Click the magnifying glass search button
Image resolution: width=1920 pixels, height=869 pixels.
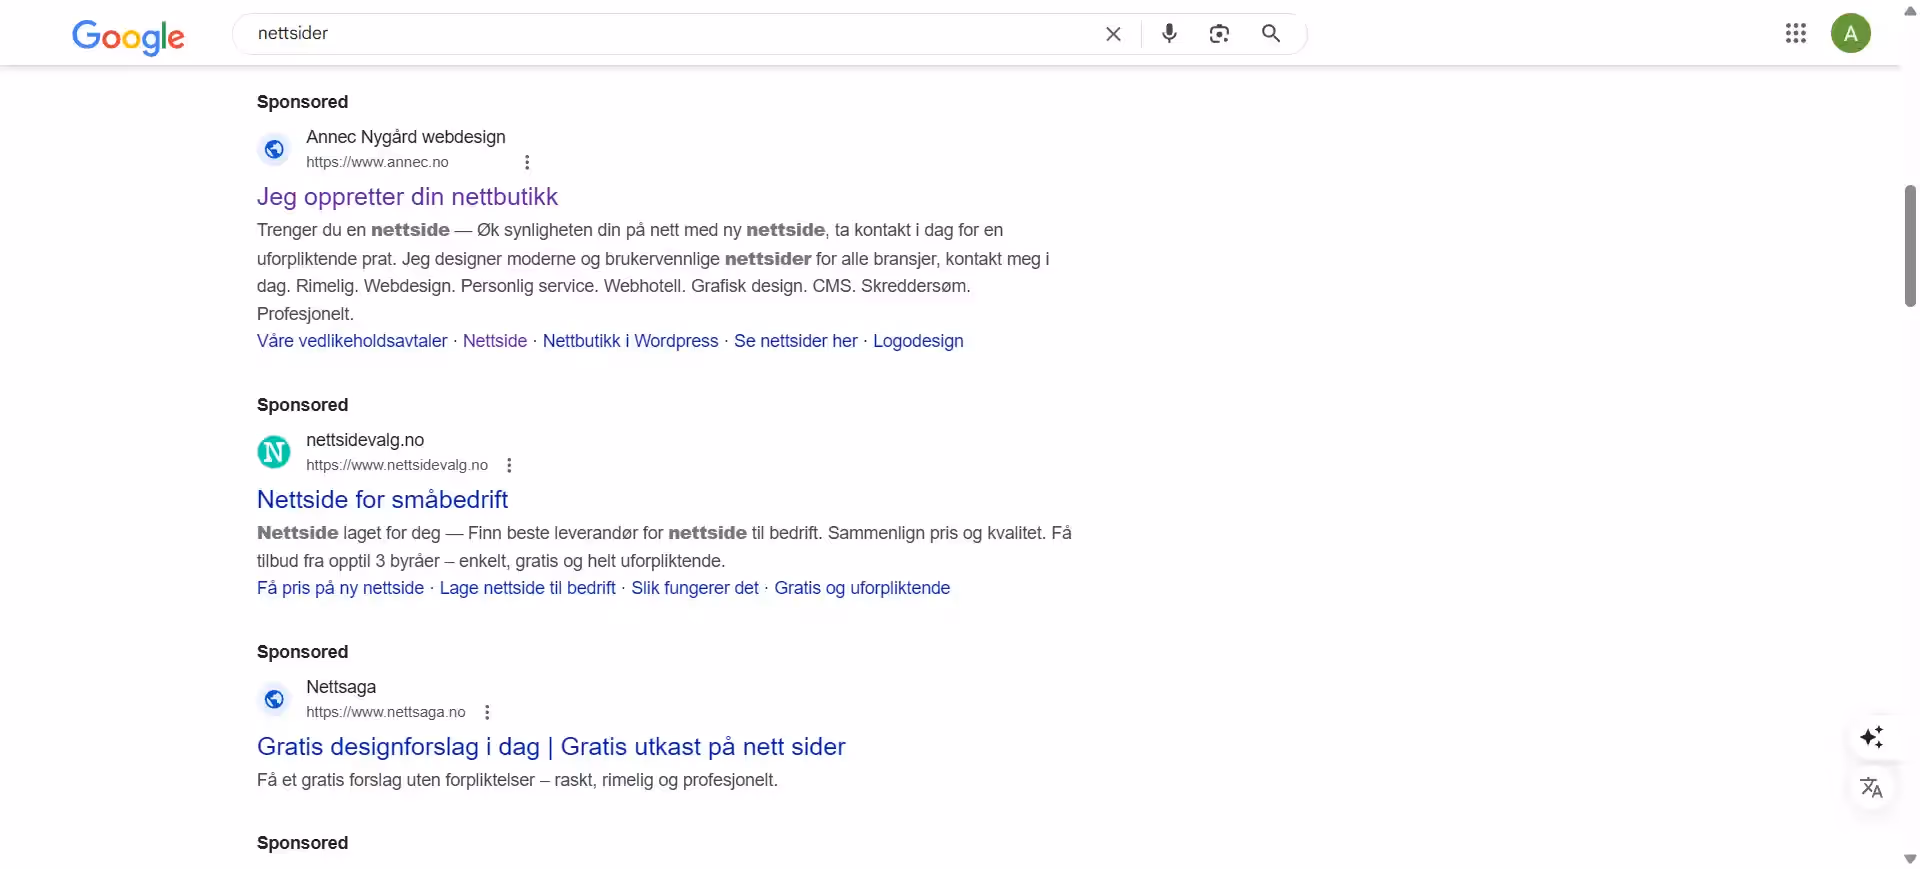(x=1271, y=34)
